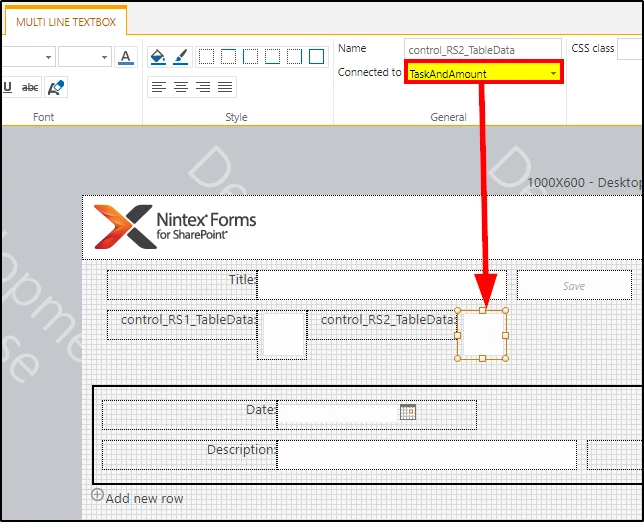The image size is (644, 522).
Task: Click the Save button on the form
Action: [574, 285]
